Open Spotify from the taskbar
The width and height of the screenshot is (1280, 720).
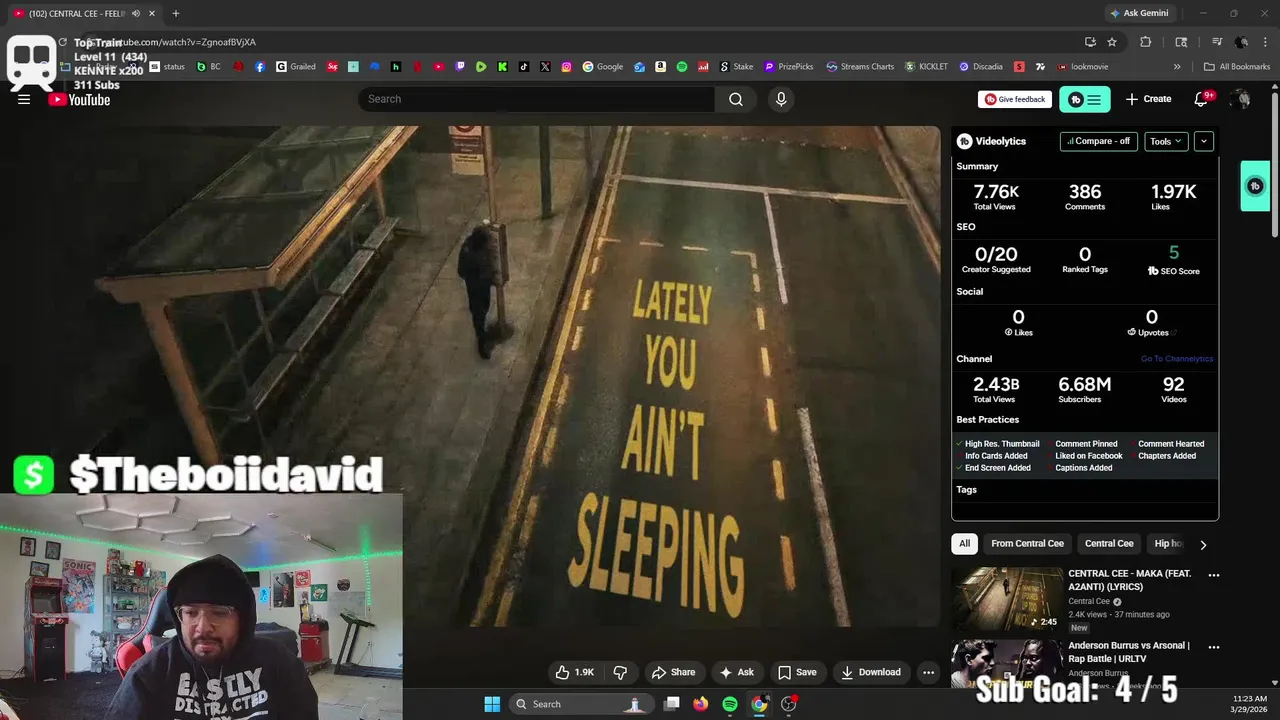(x=730, y=704)
